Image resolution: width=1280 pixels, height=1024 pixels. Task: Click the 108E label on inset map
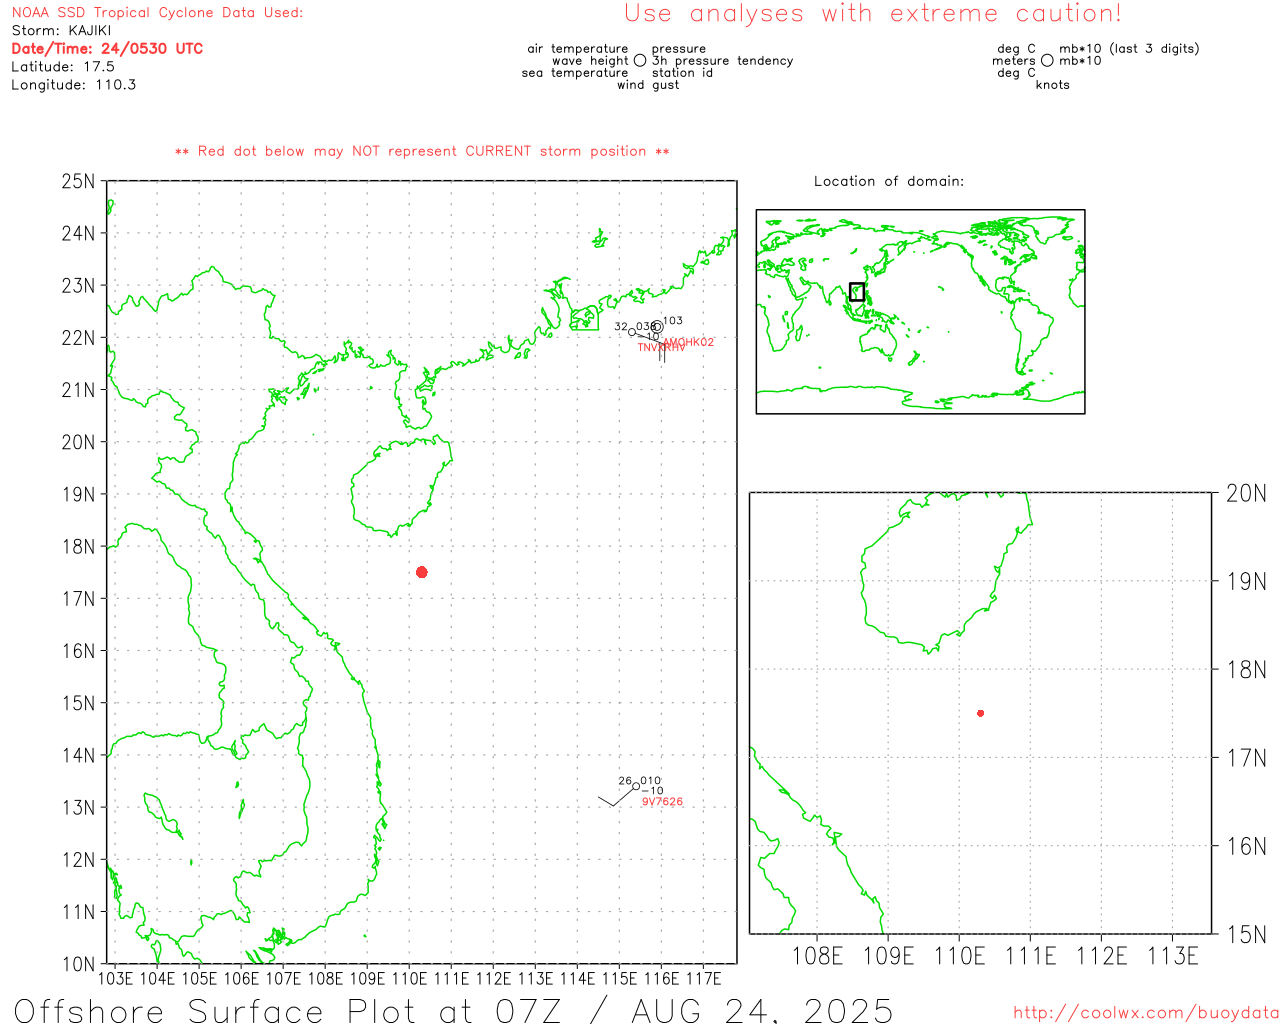[x=817, y=956]
